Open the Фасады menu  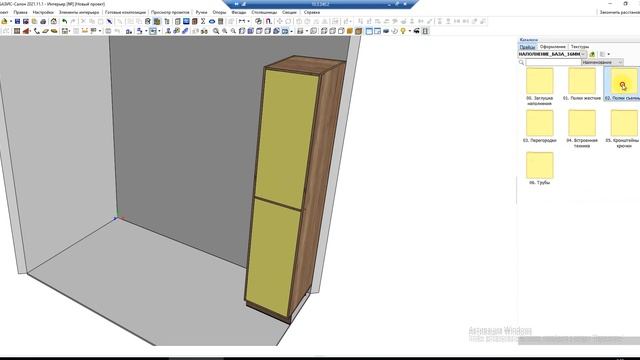tap(239, 12)
